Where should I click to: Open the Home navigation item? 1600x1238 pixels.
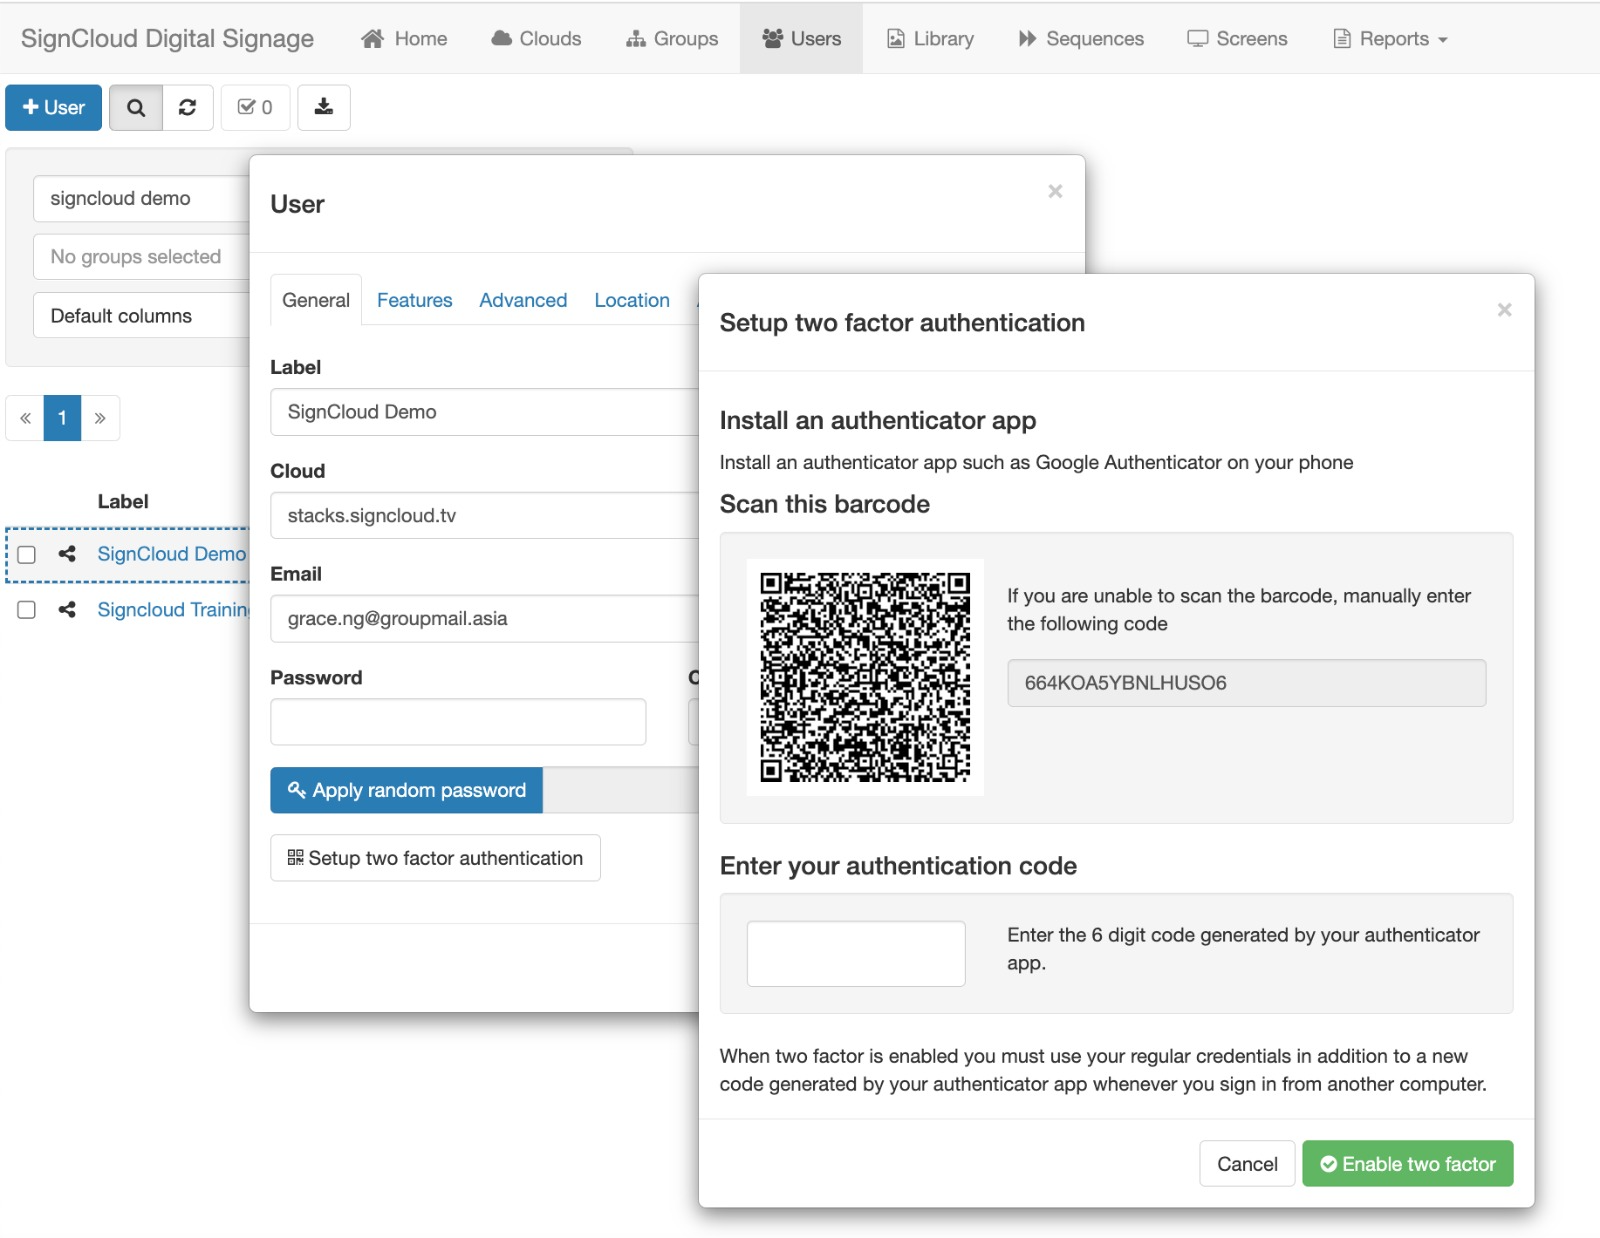point(404,39)
